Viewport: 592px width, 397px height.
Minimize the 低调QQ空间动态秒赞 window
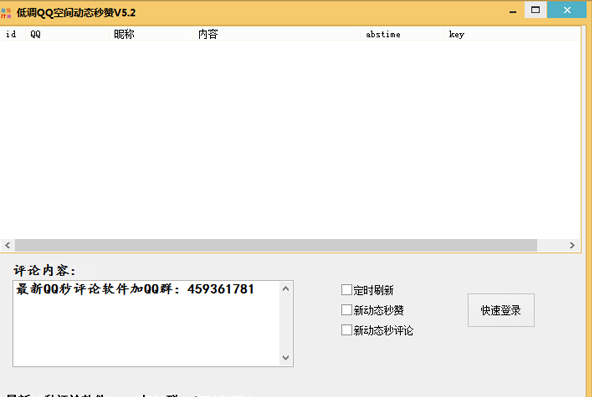click(x=513, y=11)
